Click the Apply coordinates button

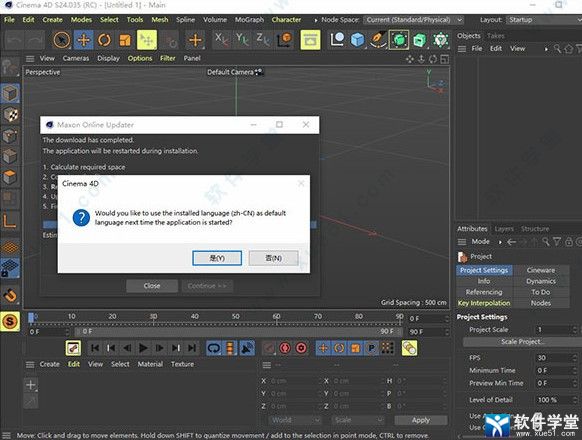pyautogui.click(x=421, y=420)
